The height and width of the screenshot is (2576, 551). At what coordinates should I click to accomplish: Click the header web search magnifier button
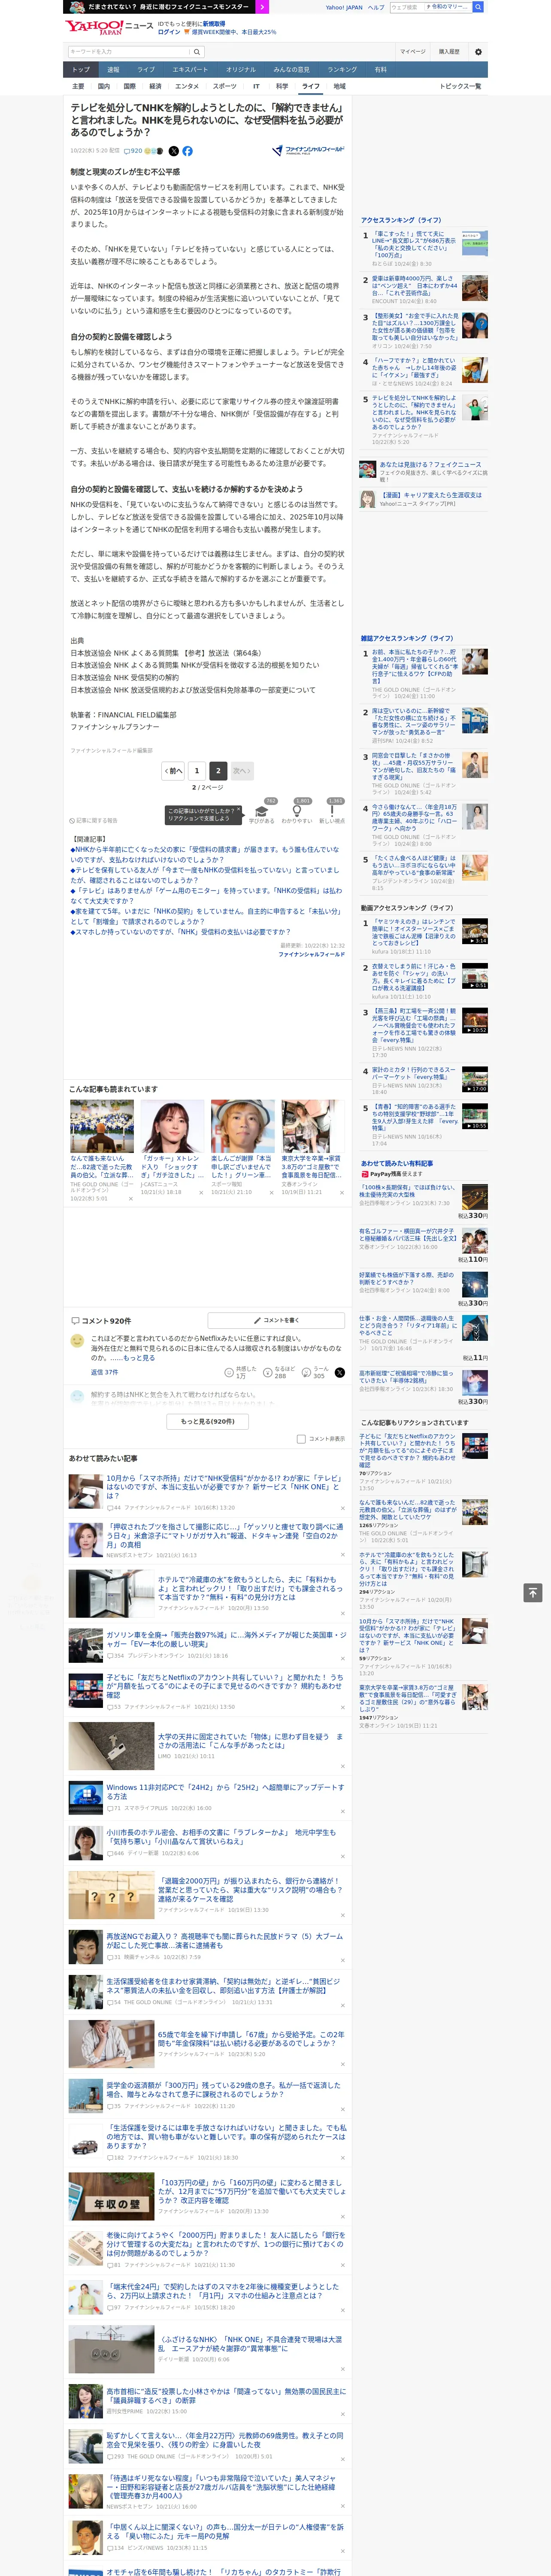(x=478, y=7)
